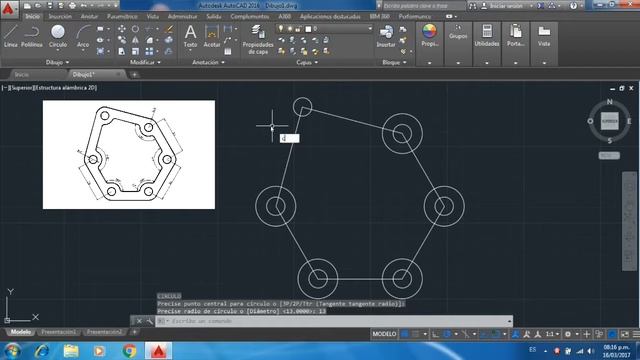Open the Administrar ribbon tab
The image size is (640, 360).
pyautogui.click(x=182, y=17)
